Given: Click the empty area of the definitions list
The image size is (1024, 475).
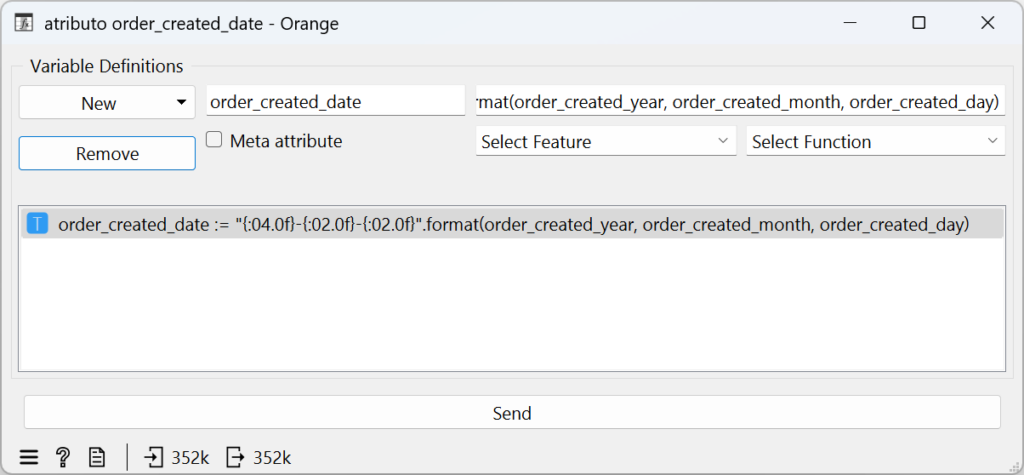Looking at the screenshot, I should pyautogui.click(x=512, y=304).
